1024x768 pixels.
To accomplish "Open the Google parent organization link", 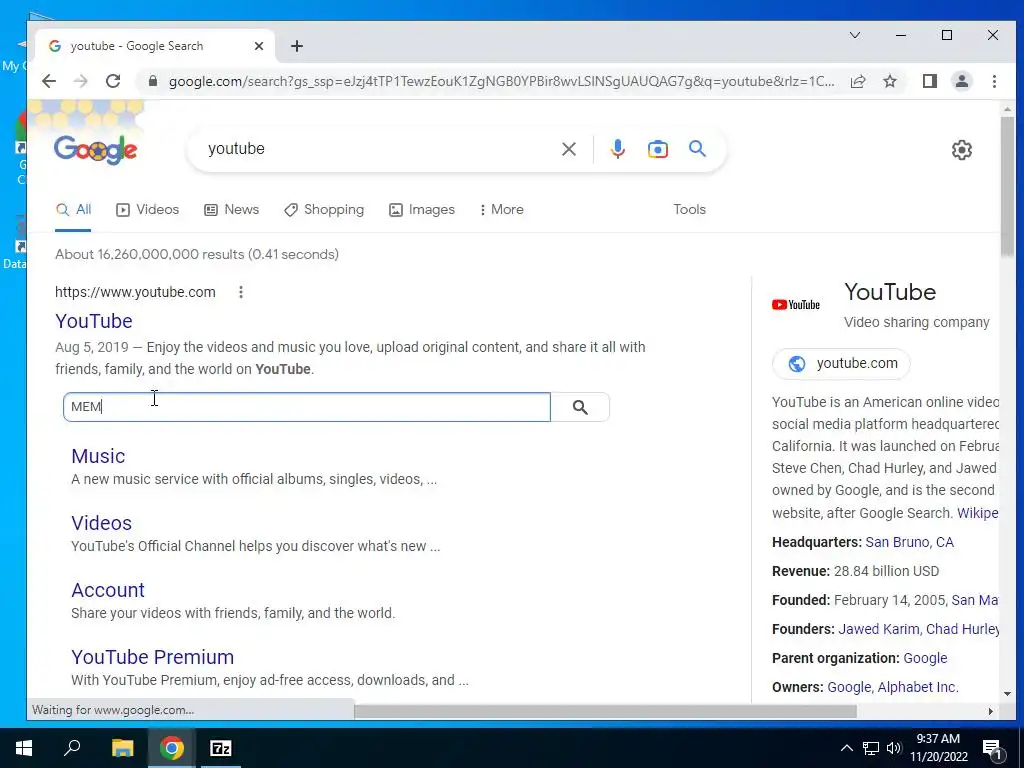I will point(925,658).
